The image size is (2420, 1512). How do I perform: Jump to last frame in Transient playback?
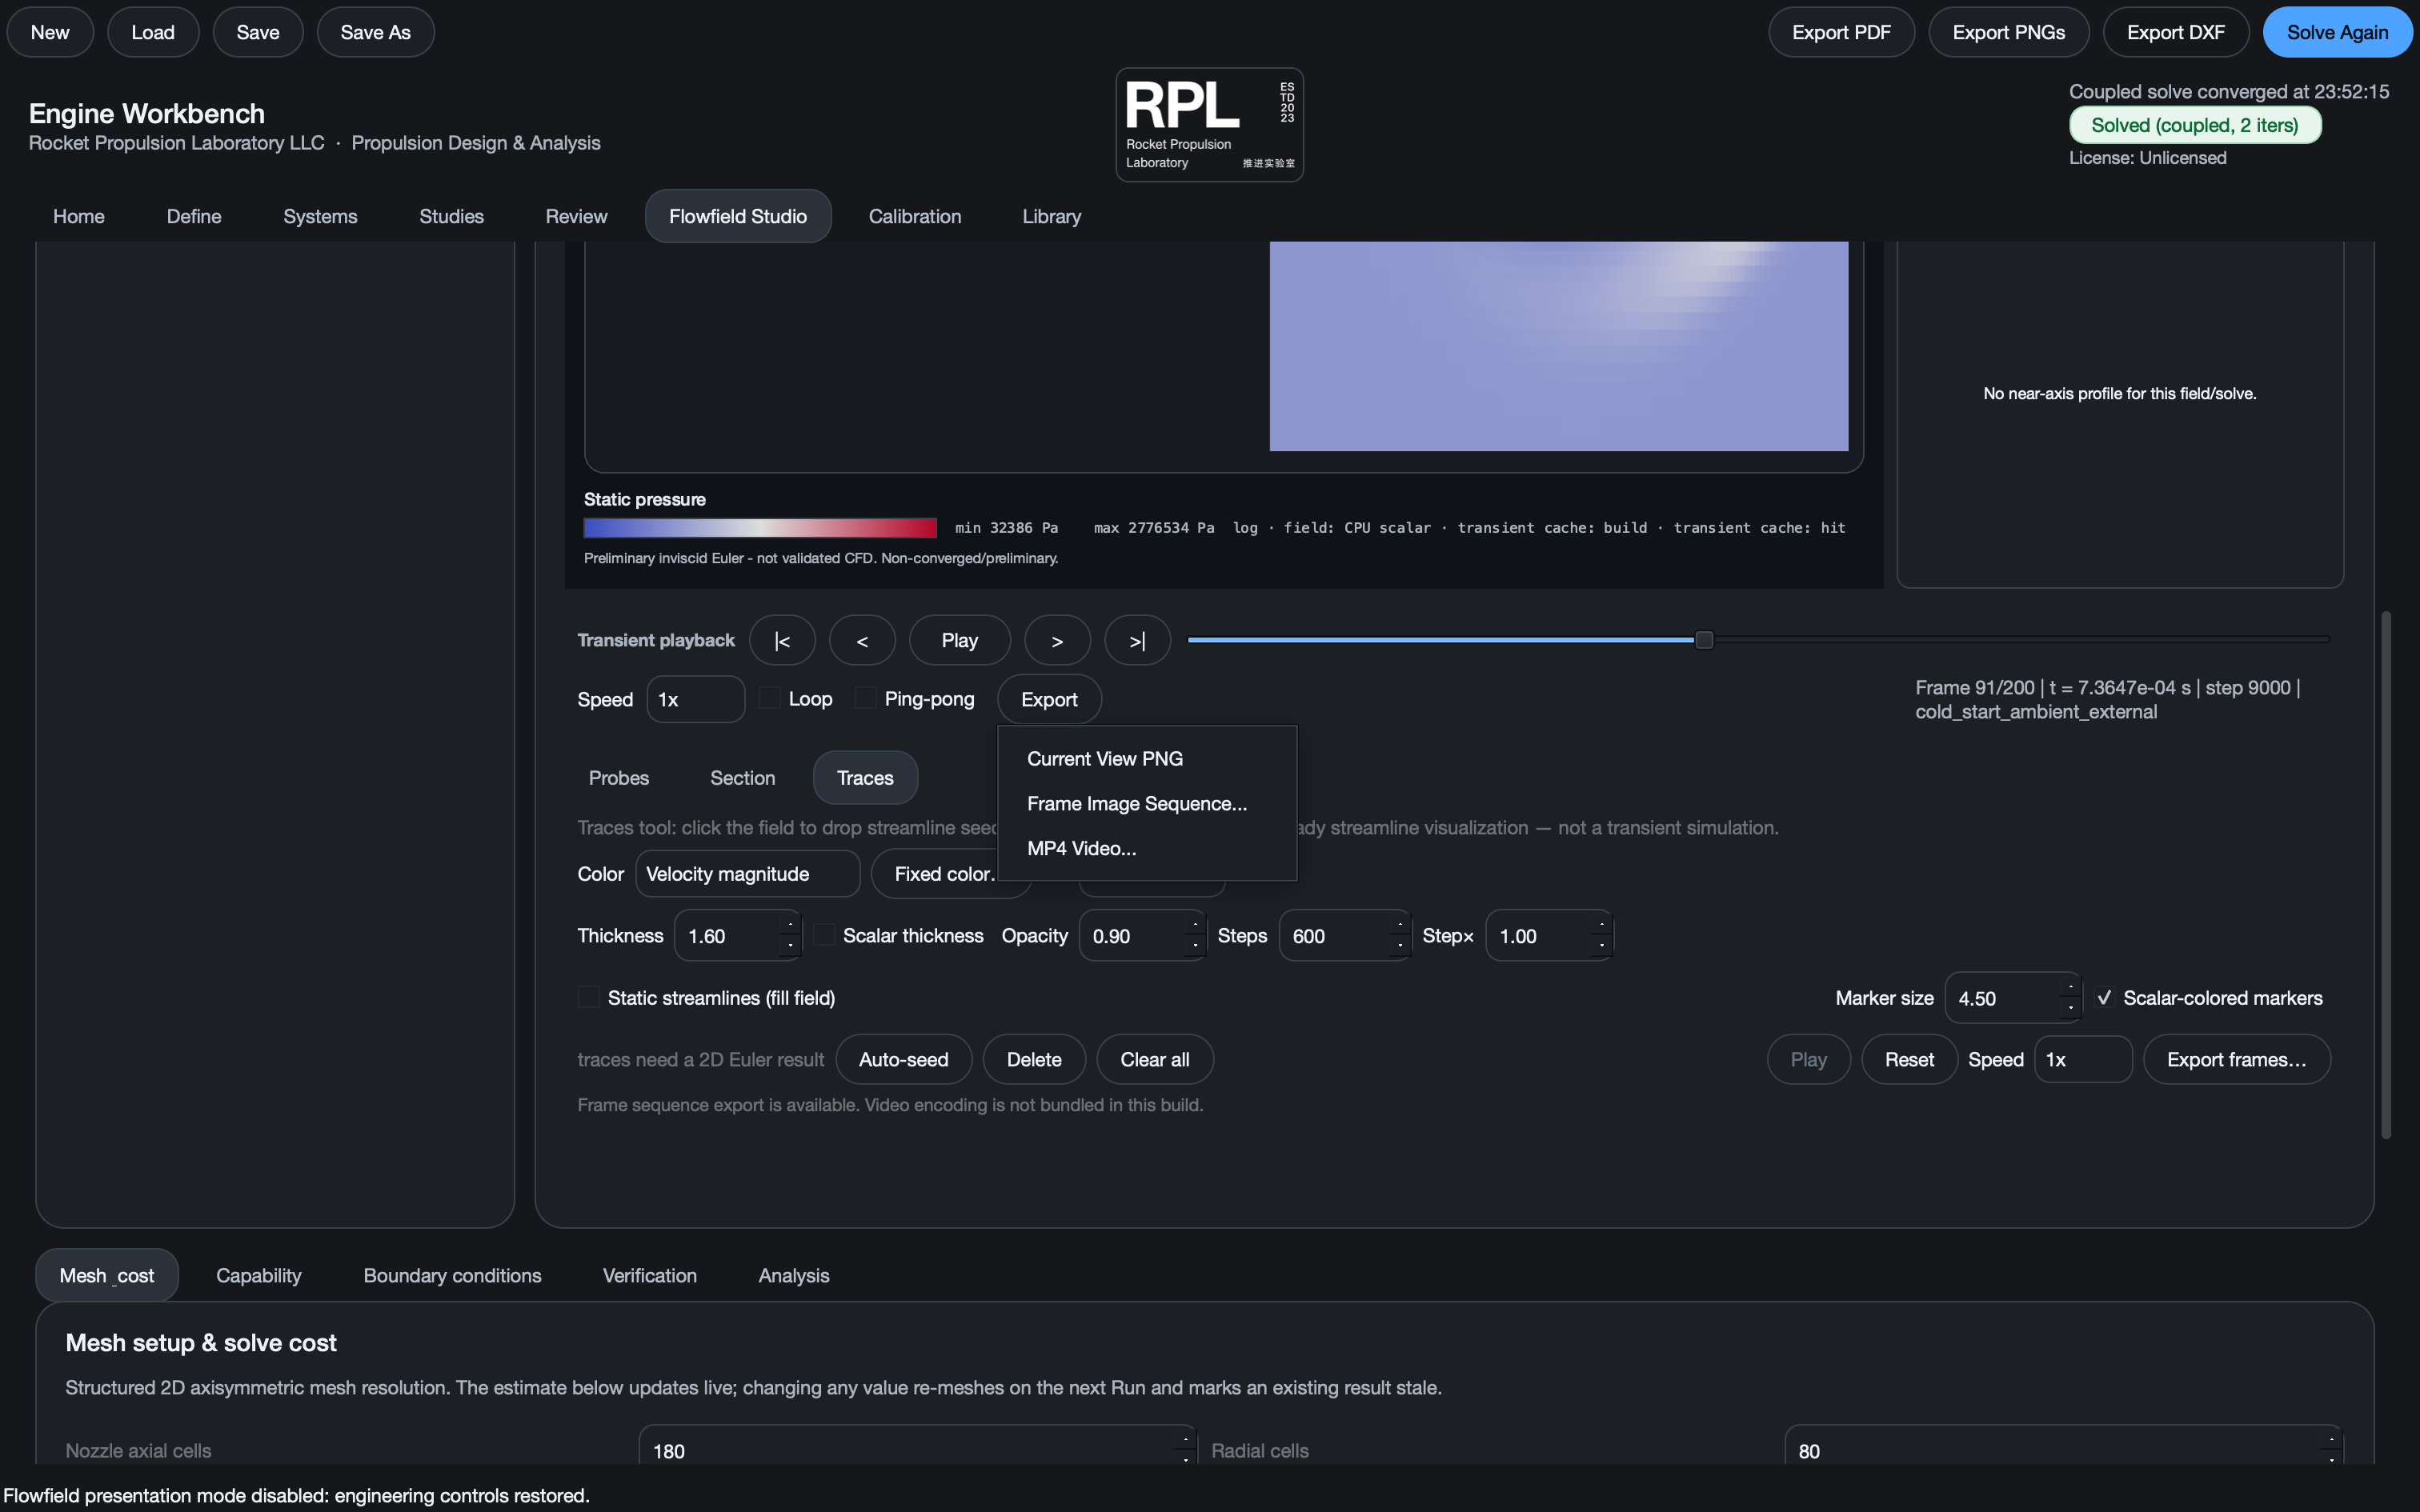pos(1137,640)
